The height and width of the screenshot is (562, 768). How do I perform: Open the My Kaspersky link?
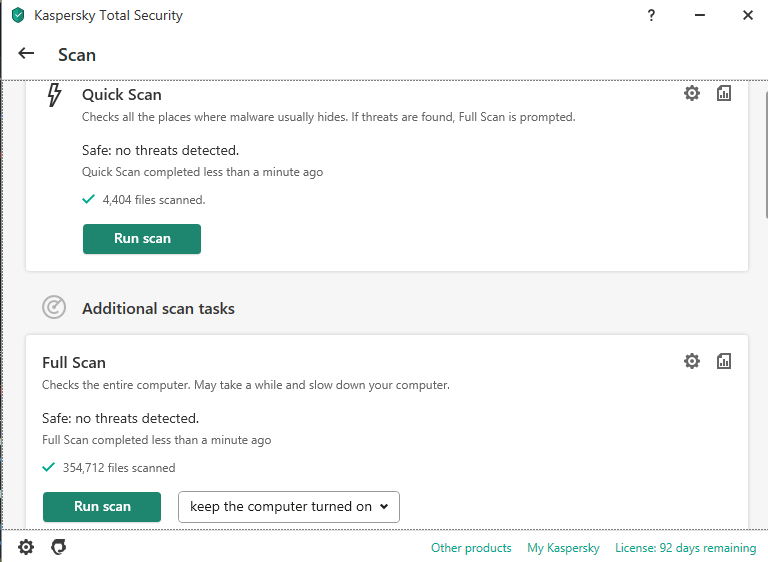(563, 548)
